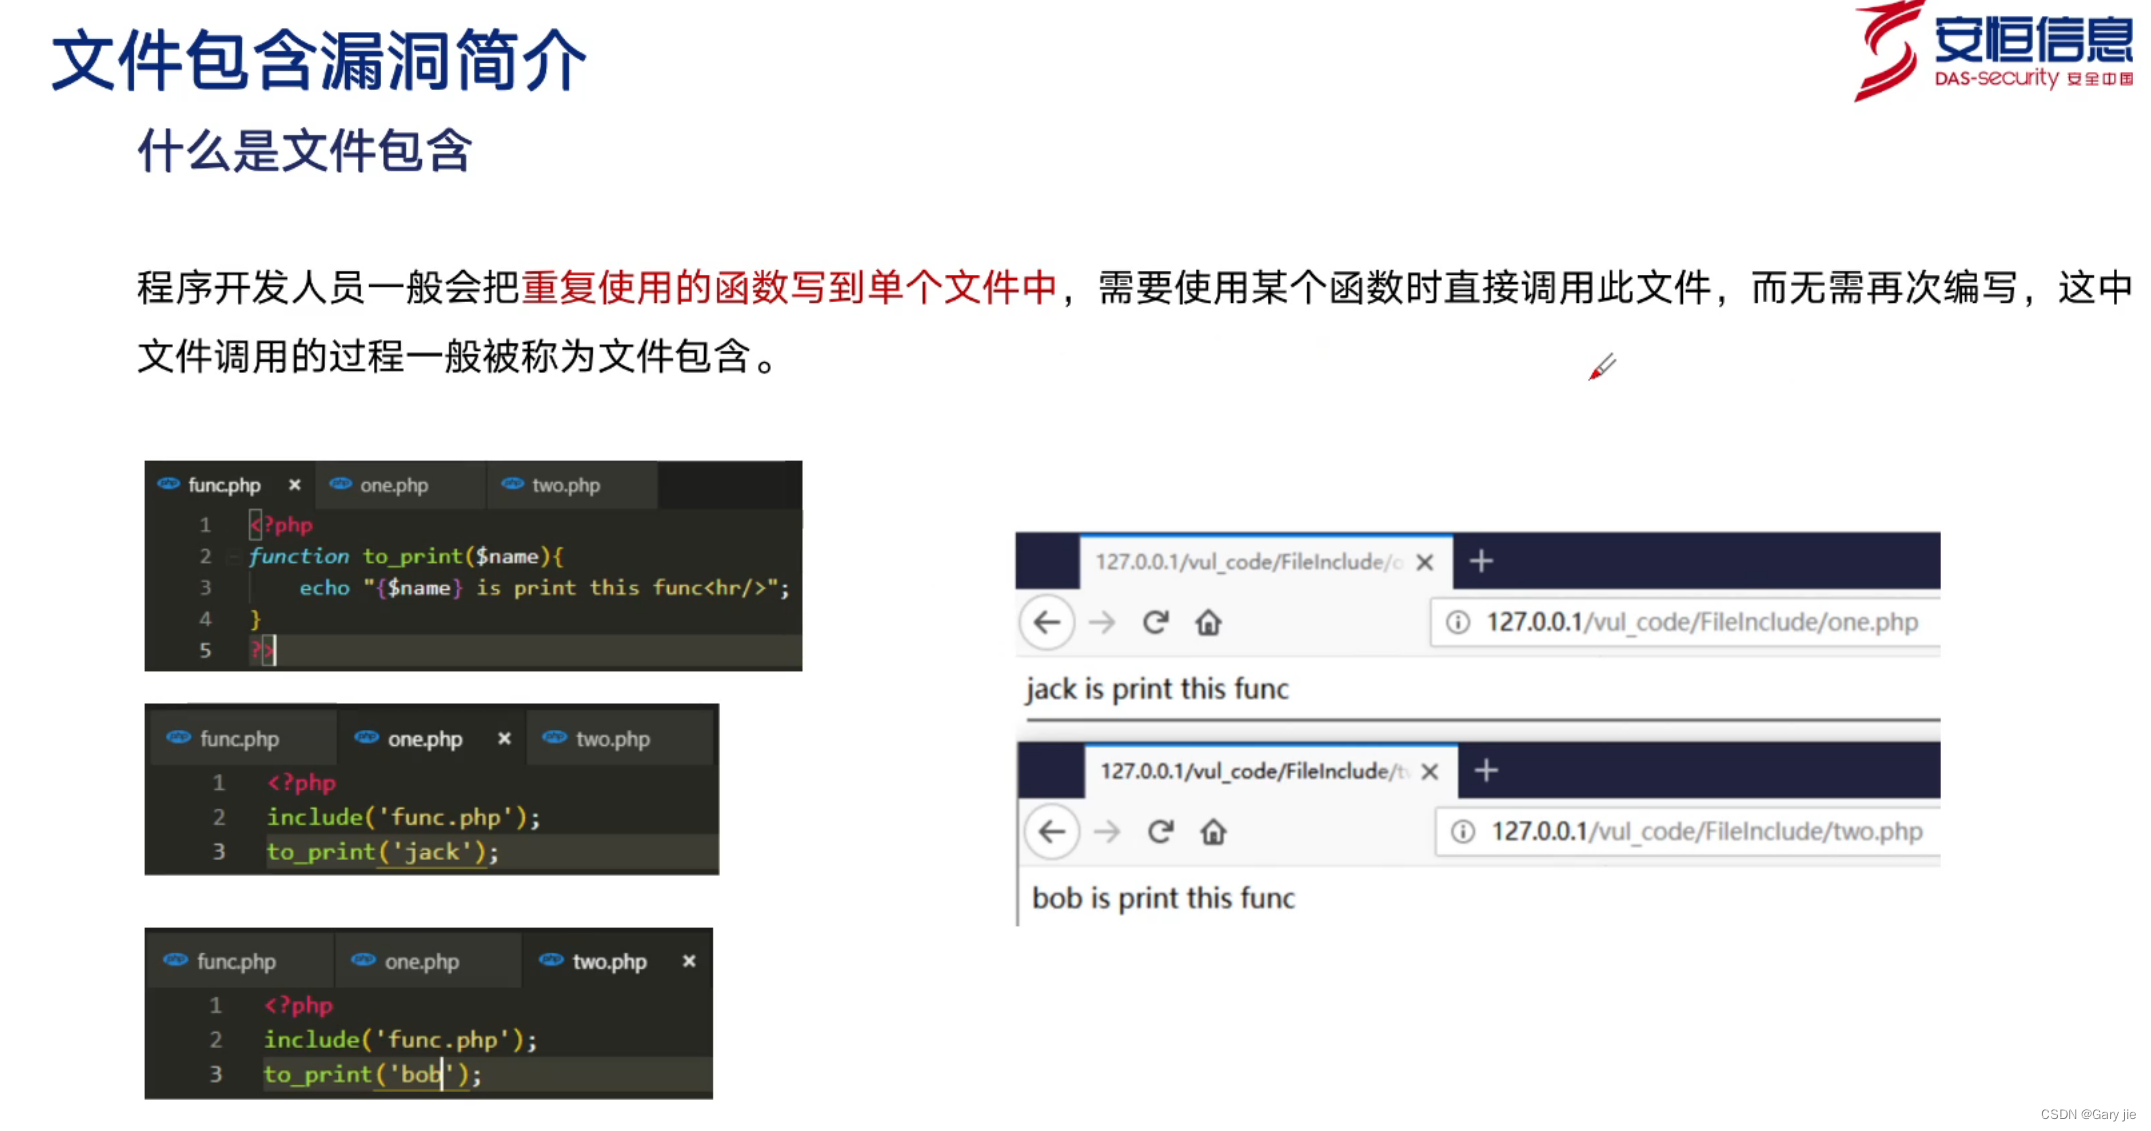Focus the address bar showing two.php URL
This screenshot has width=2151, height=1131.
coord(1688,831)
